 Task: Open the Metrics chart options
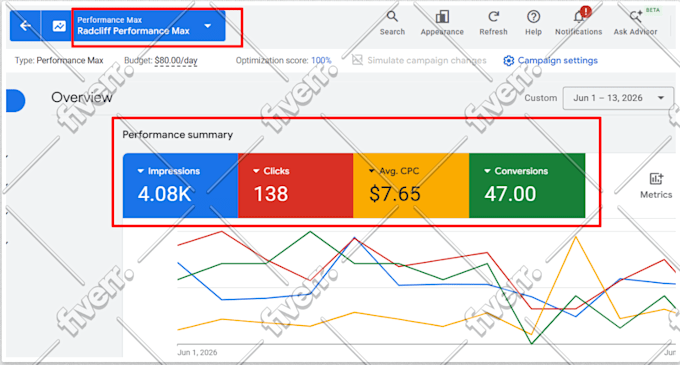[x=656, y=186]
